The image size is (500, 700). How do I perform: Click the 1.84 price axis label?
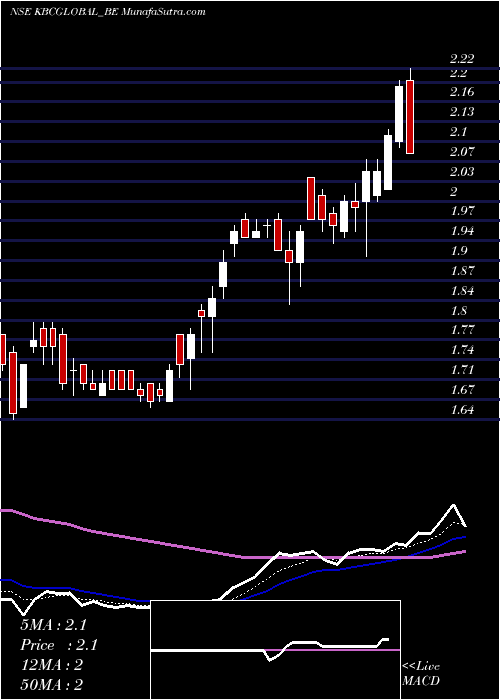[462, 291]
